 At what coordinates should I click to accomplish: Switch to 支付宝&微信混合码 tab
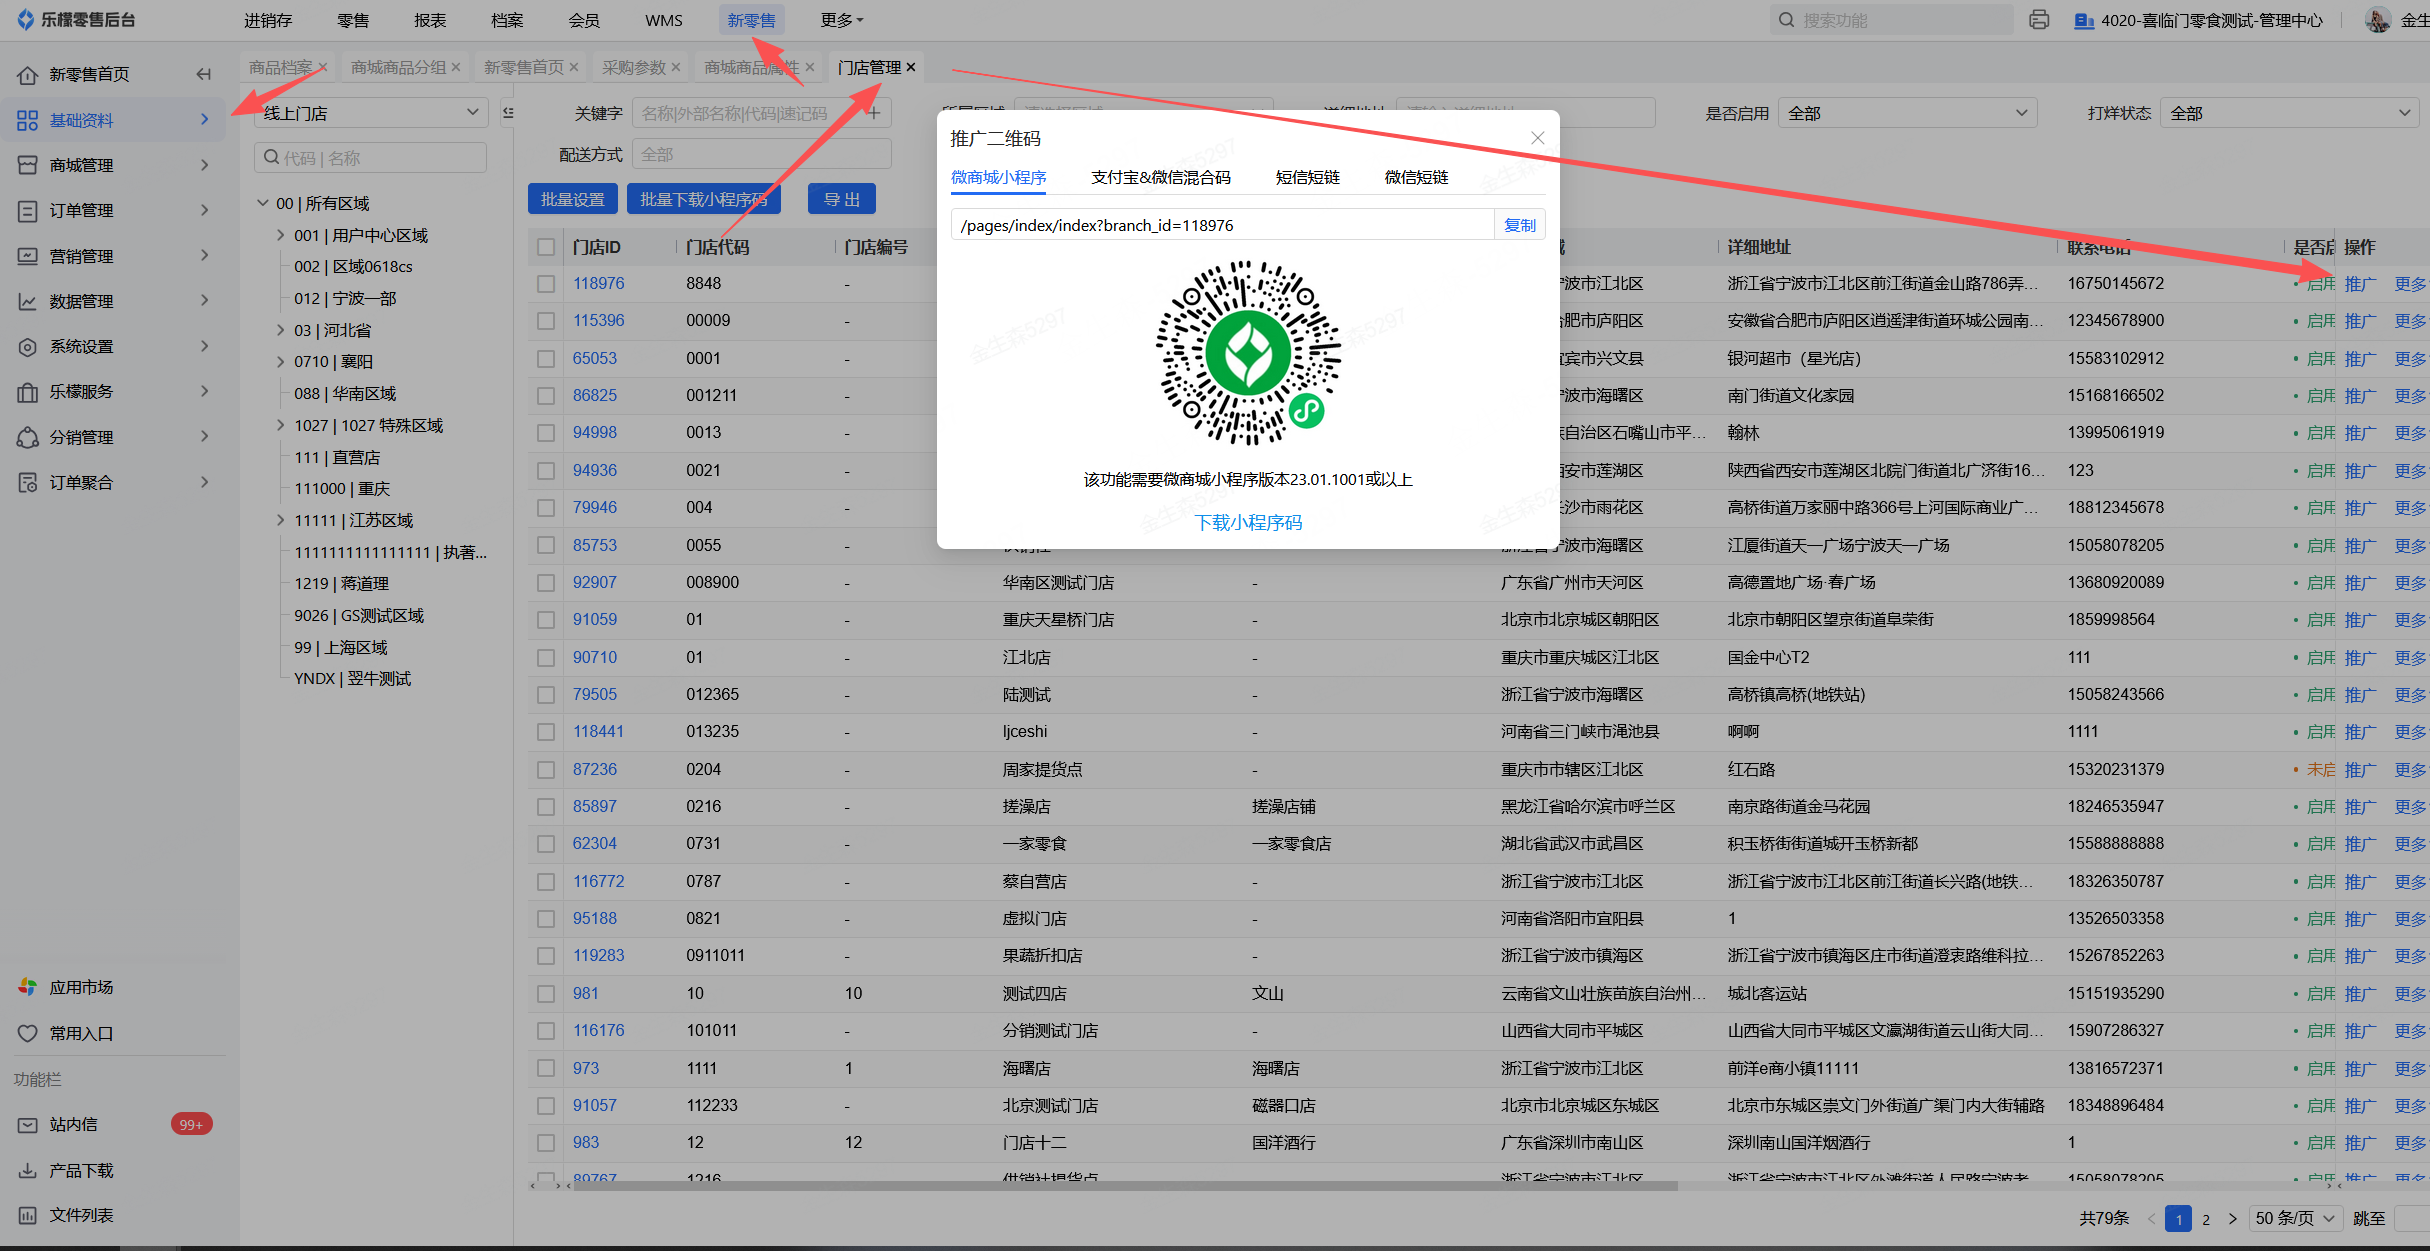1160,178
